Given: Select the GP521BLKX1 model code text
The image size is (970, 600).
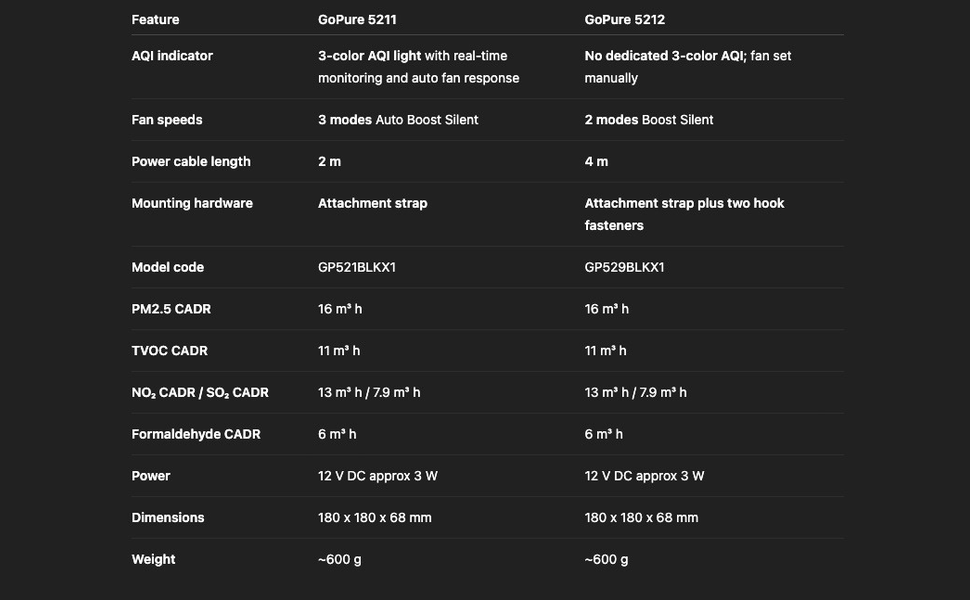Looking at the screenshot, I should coord(357,267).
